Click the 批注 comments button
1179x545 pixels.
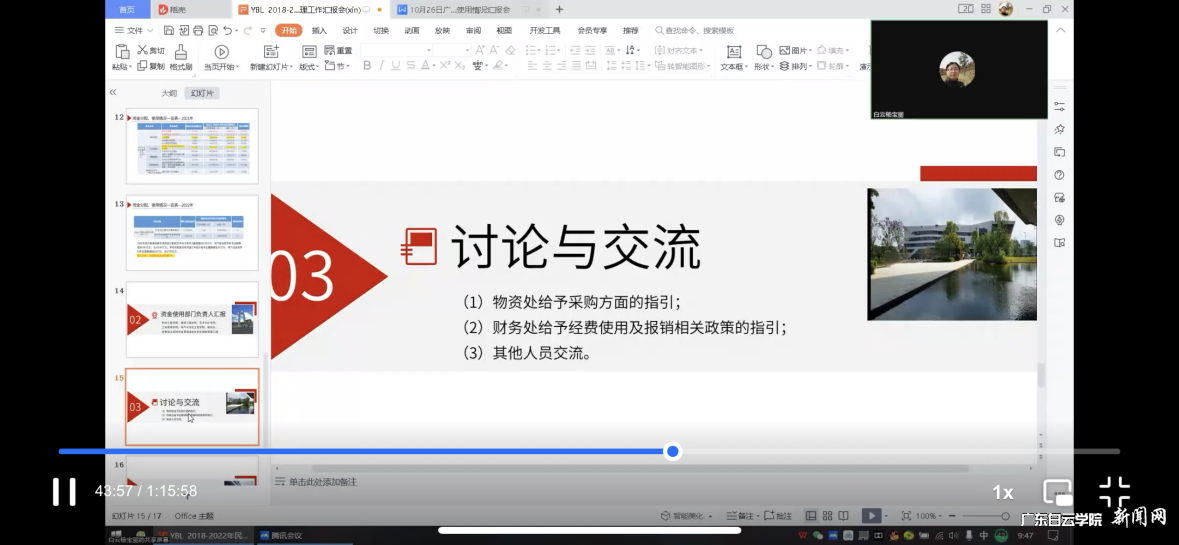[778, 516]
